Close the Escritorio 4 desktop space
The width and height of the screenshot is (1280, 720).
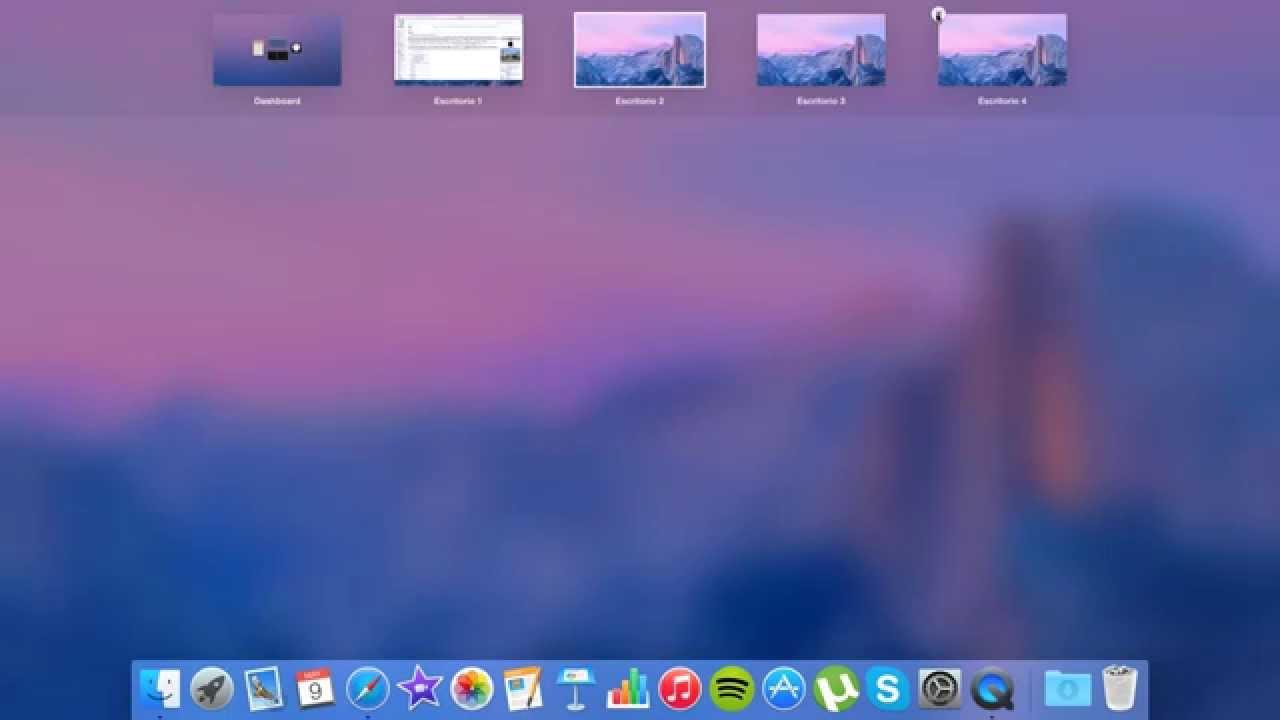[938, 14]
